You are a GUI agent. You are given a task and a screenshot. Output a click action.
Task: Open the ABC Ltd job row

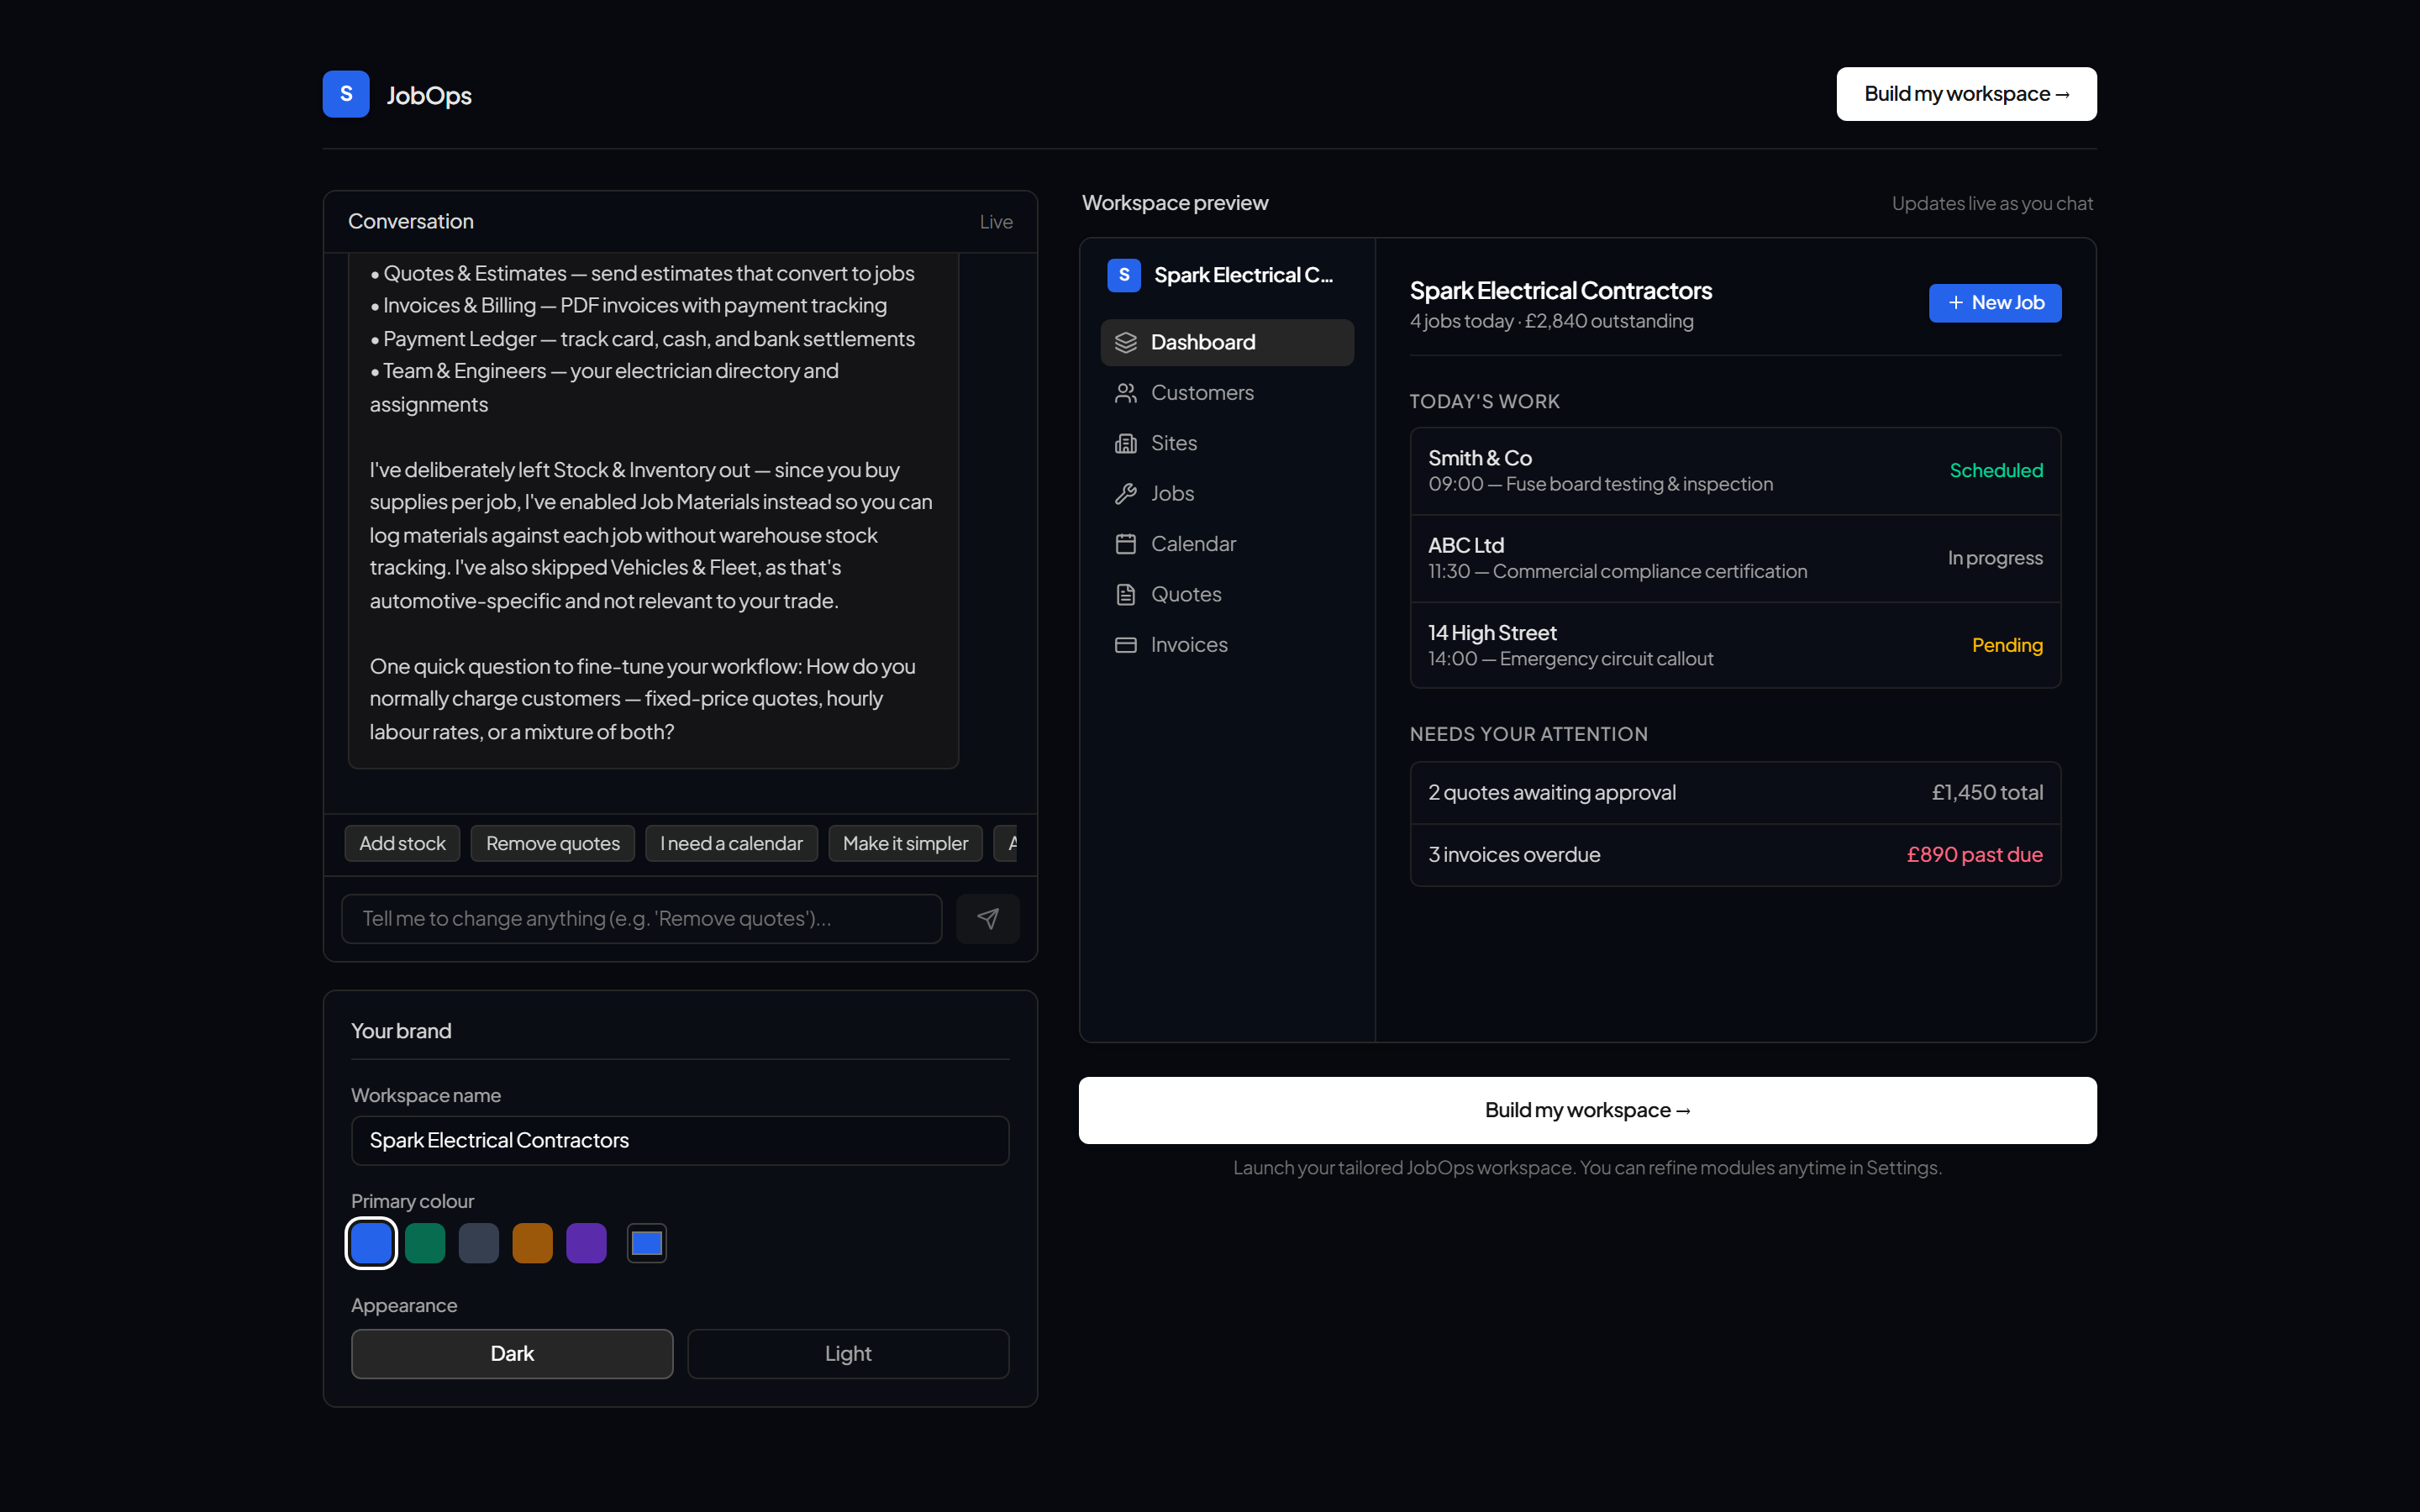(1735, 558)
